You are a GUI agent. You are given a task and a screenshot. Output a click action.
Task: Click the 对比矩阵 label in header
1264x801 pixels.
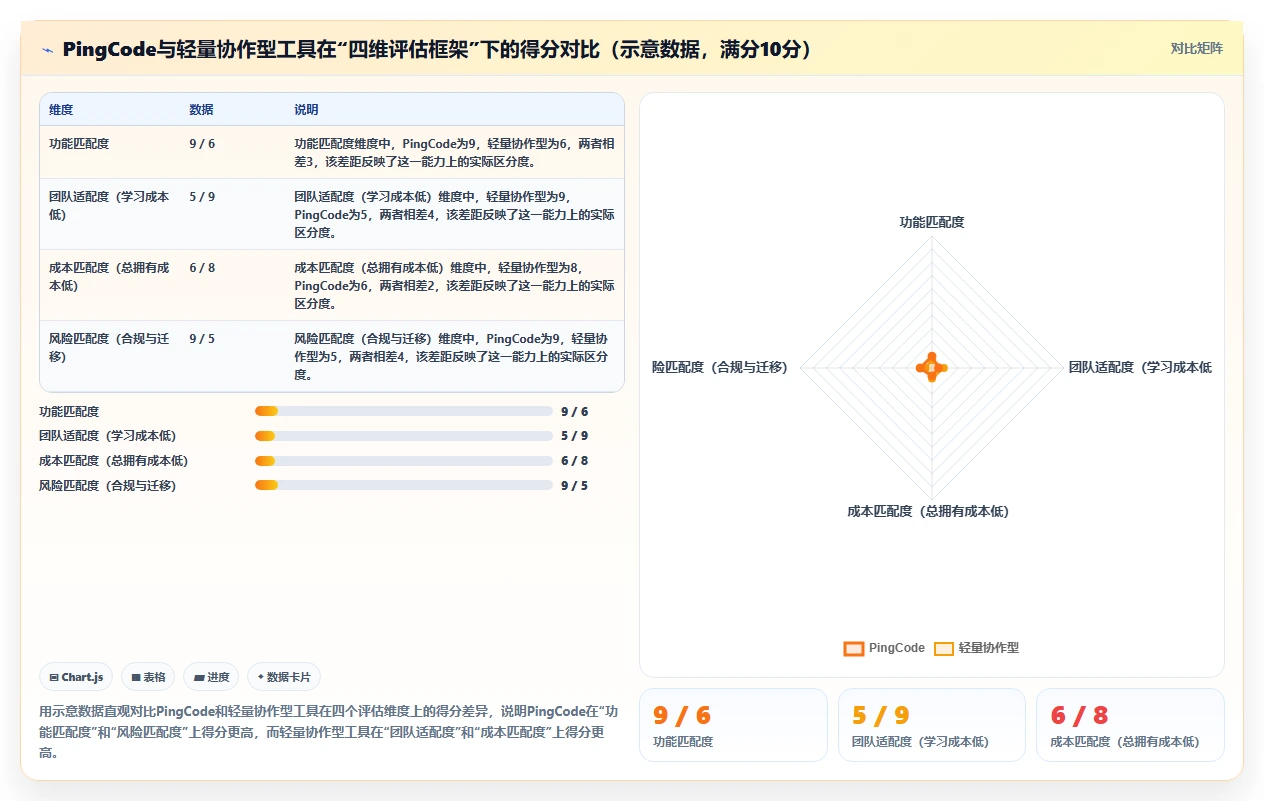pos(1196,48)
